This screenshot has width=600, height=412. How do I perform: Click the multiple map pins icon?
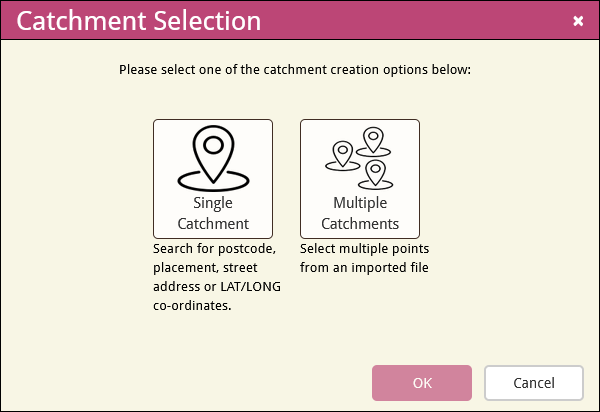click(359, 158)
